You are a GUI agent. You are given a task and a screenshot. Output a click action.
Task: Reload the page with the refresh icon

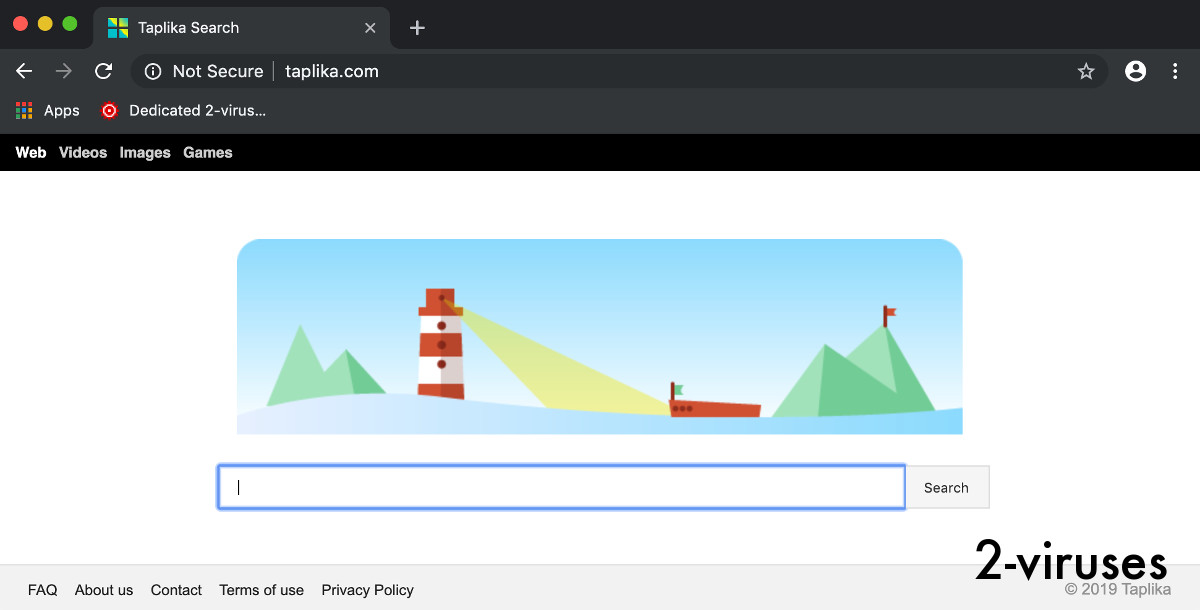[103, 71]
